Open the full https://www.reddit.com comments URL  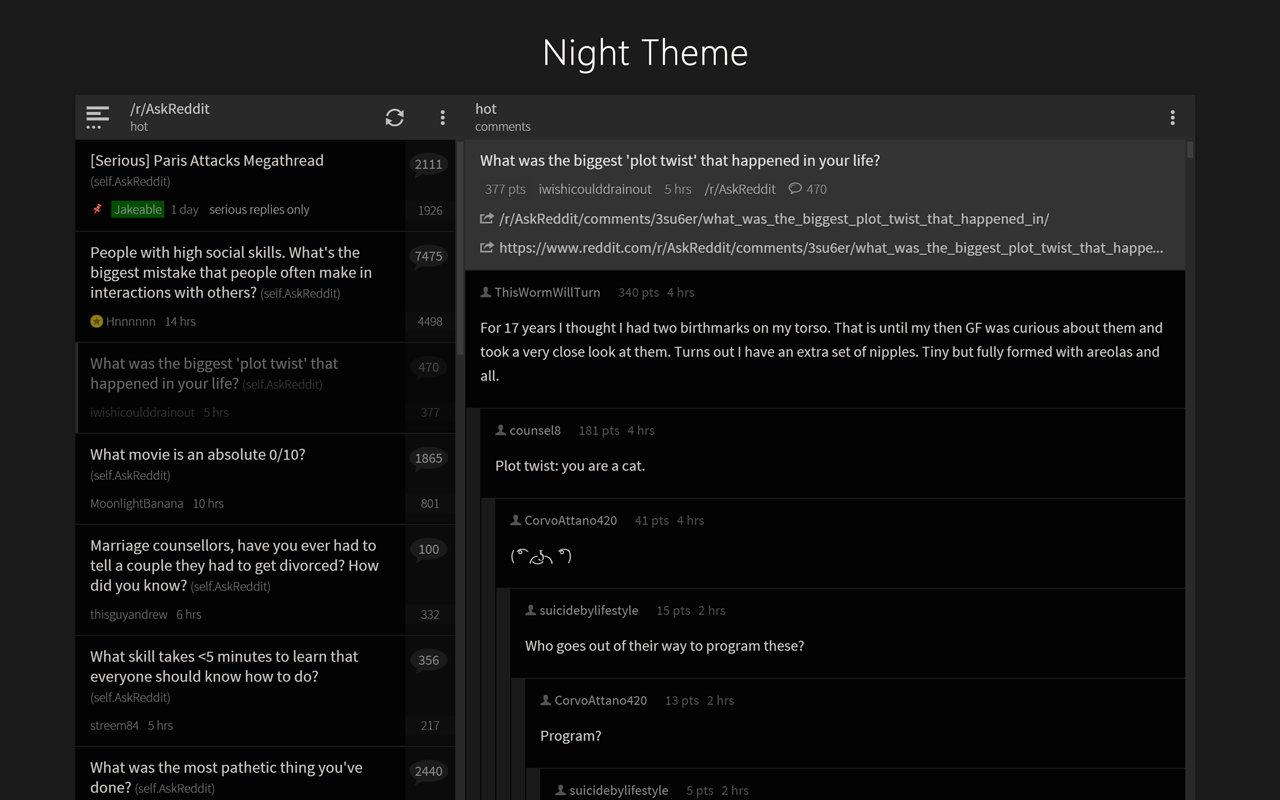click(831, 247)
